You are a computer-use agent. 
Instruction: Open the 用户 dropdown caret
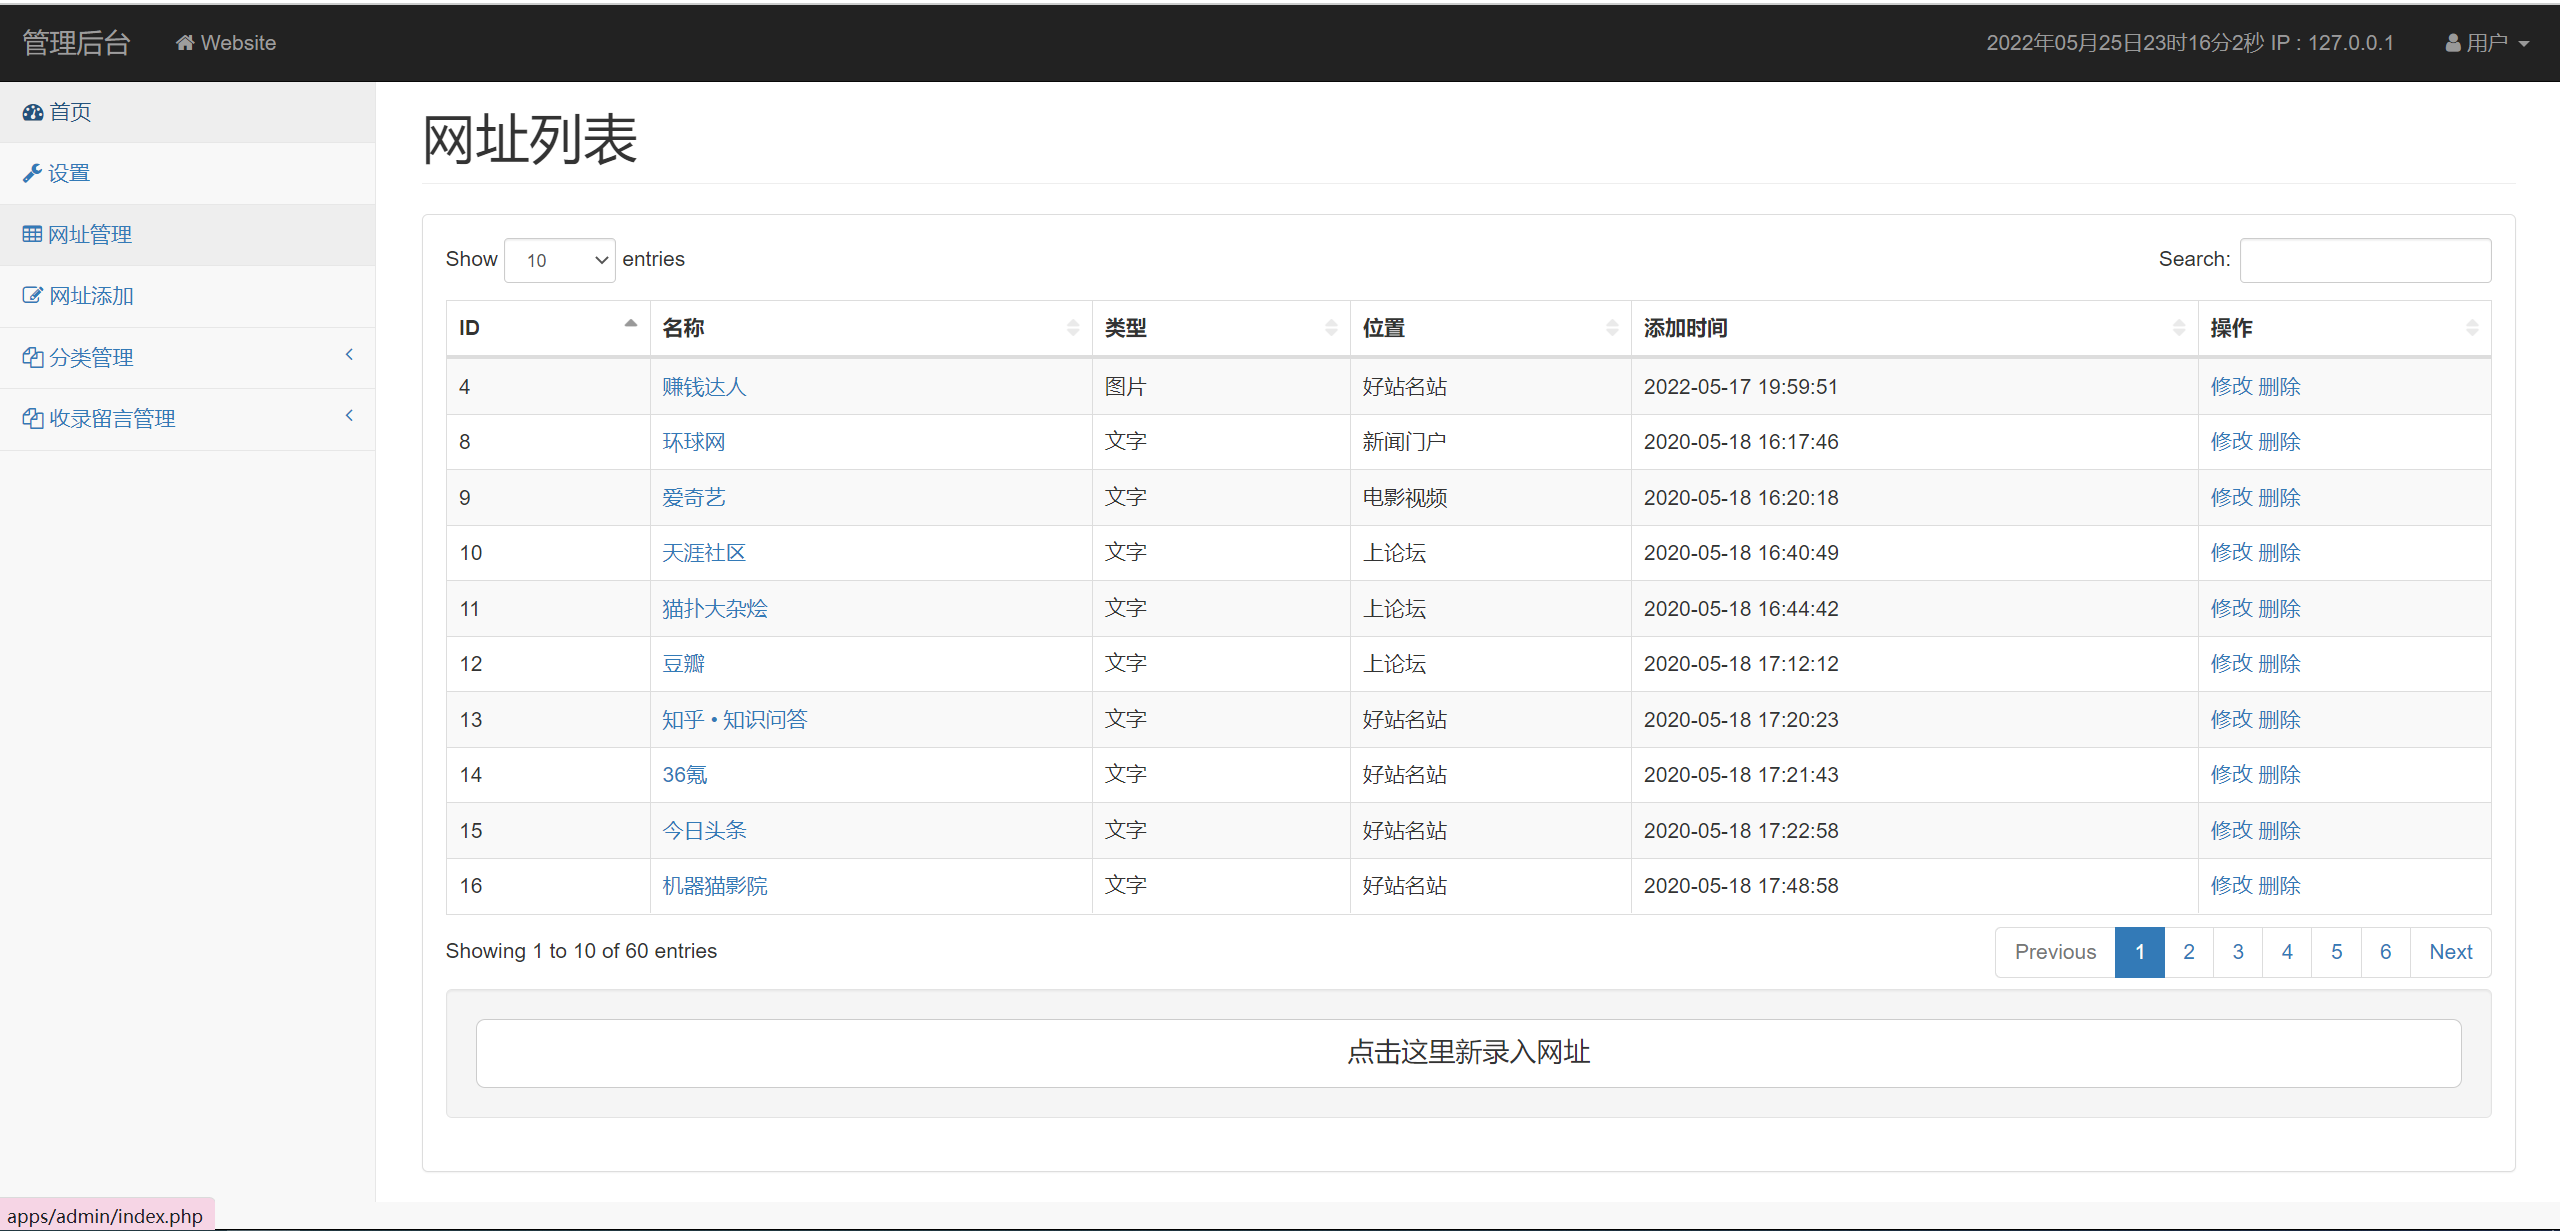2524,44
